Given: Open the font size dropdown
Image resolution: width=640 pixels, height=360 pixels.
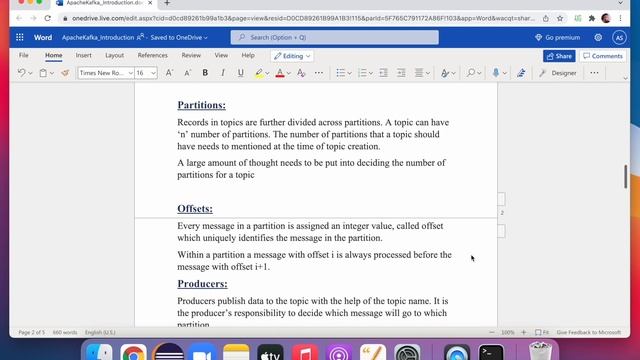Looking at the screenshot, I should coord(153,73).
